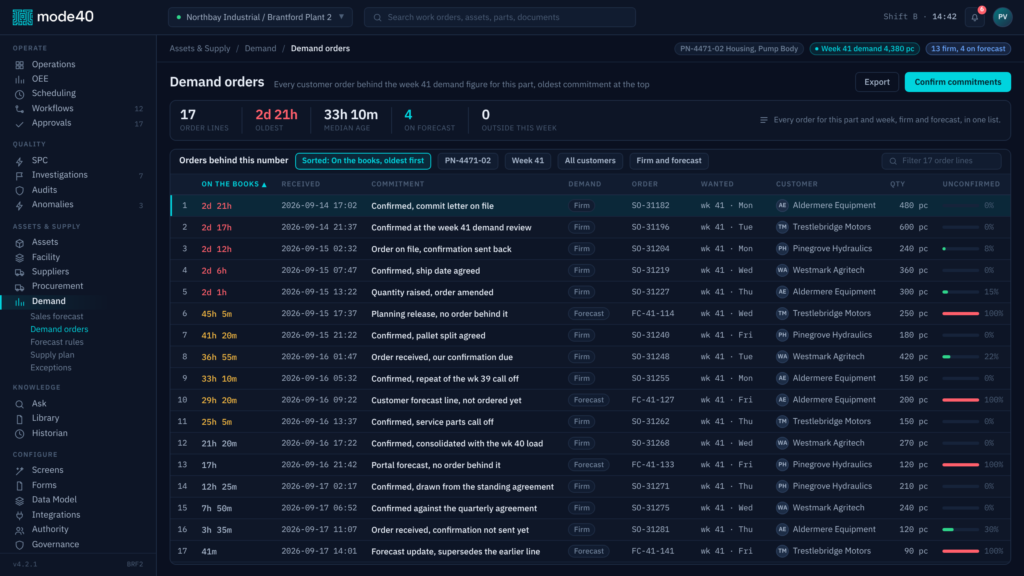Click the Investigations flag icon
This screenshot has width=1024, height=576.
(x=20, y=175)
